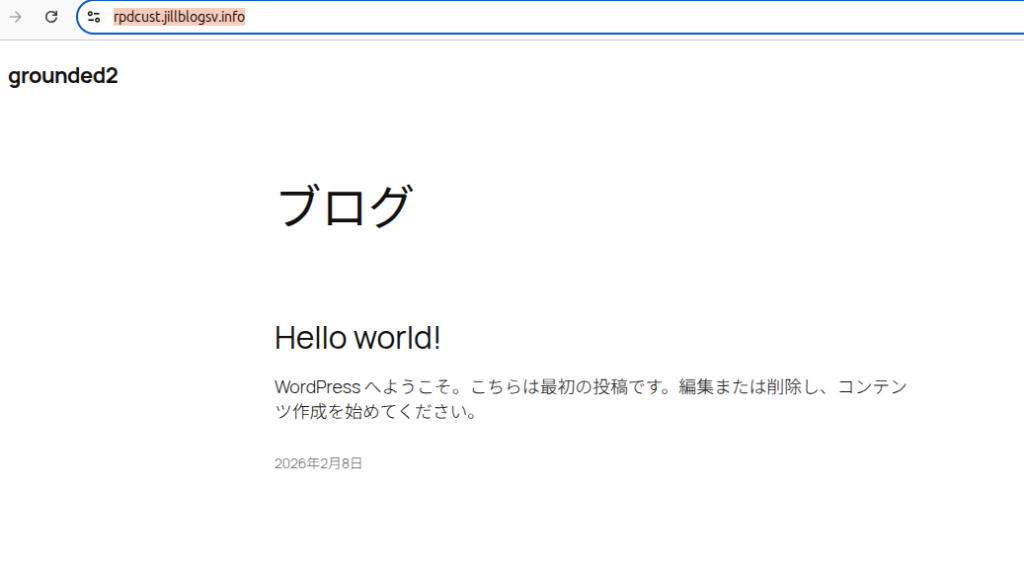Click the post date 2026年2月8日 link
1024x577 pixels.
(x=318, y=463)
